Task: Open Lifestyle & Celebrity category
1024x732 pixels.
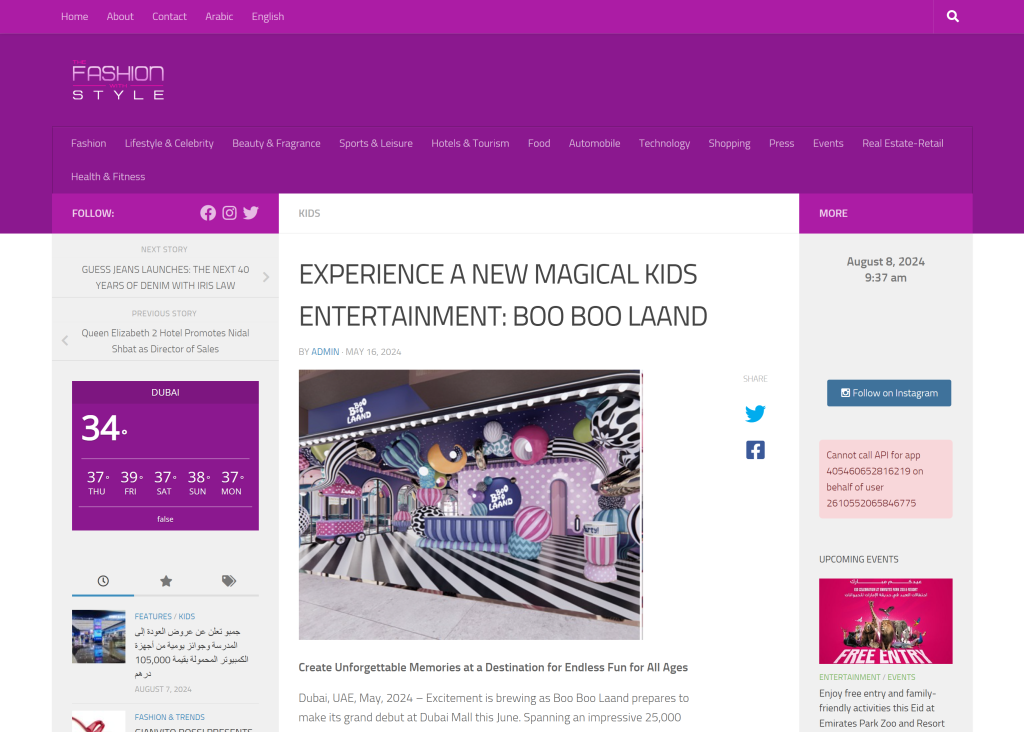Action: click(x=169, y=143)
